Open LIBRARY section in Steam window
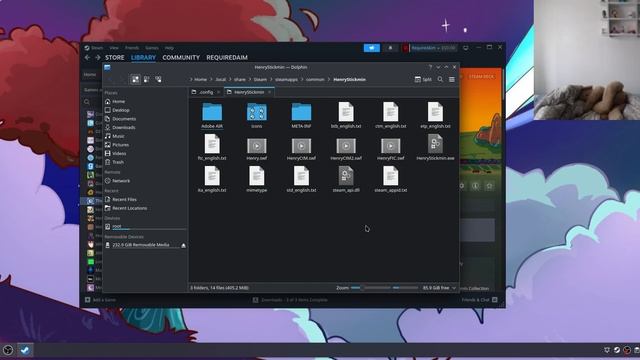This screenshot has width=640, height=360. click(x=143, y=58)
